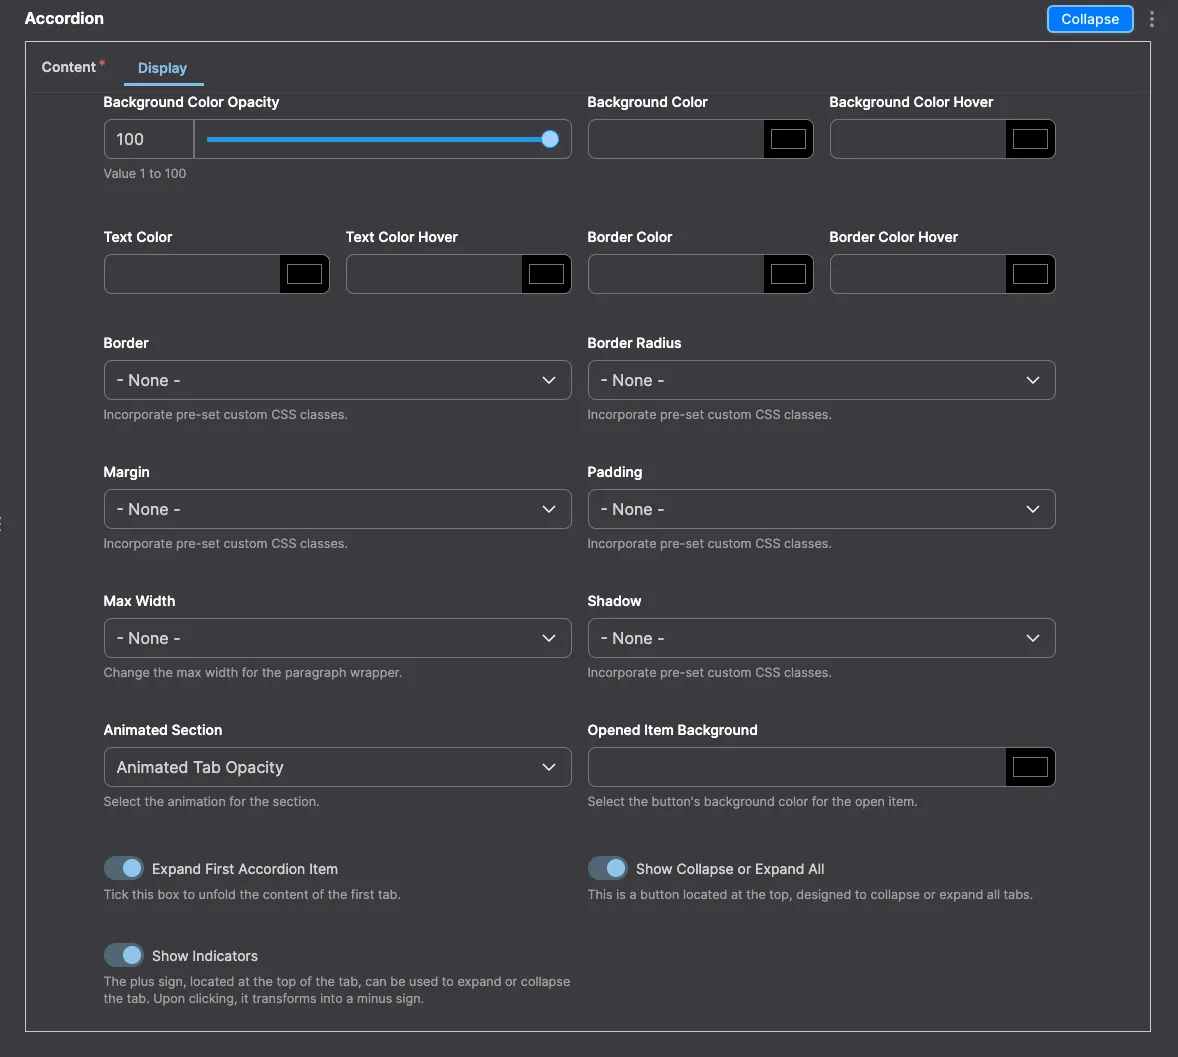Open the Animated Section dropdown

click(337, 767)
